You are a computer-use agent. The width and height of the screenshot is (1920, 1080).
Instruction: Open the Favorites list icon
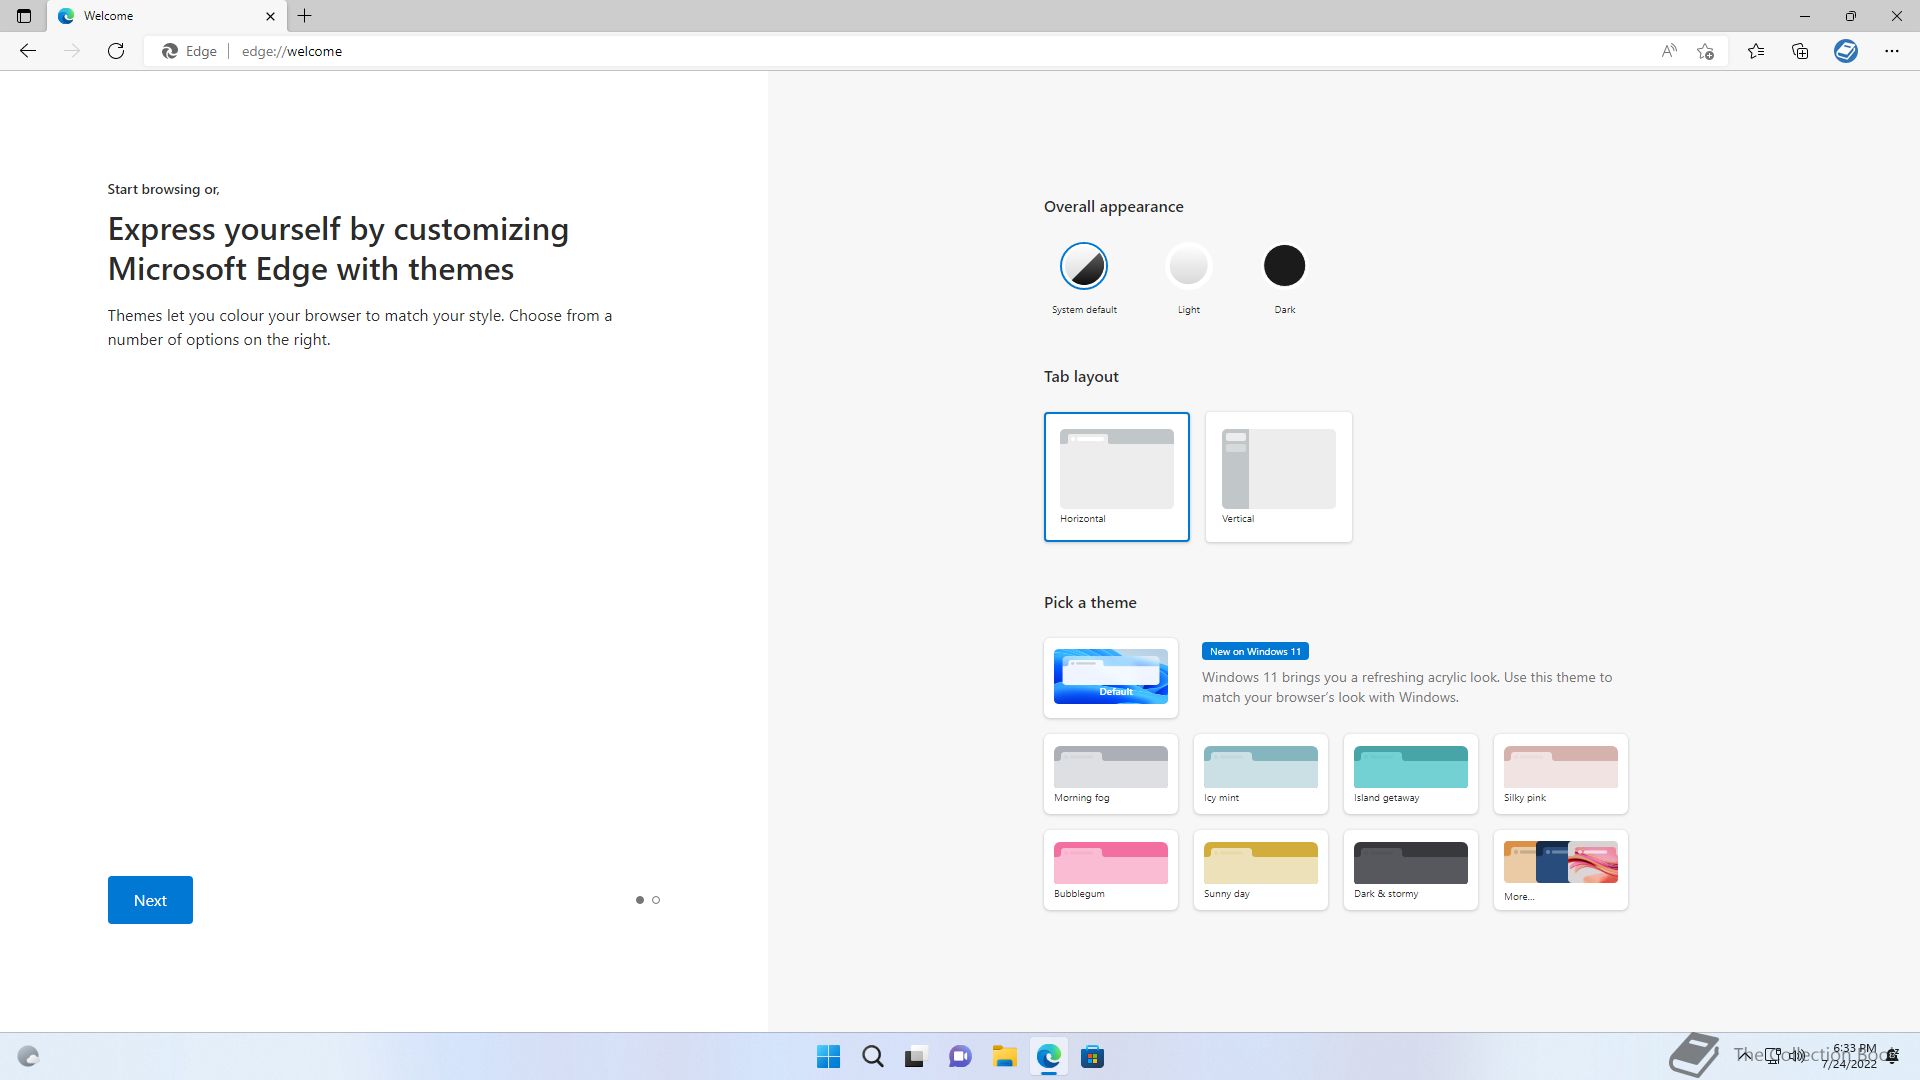1756,51
